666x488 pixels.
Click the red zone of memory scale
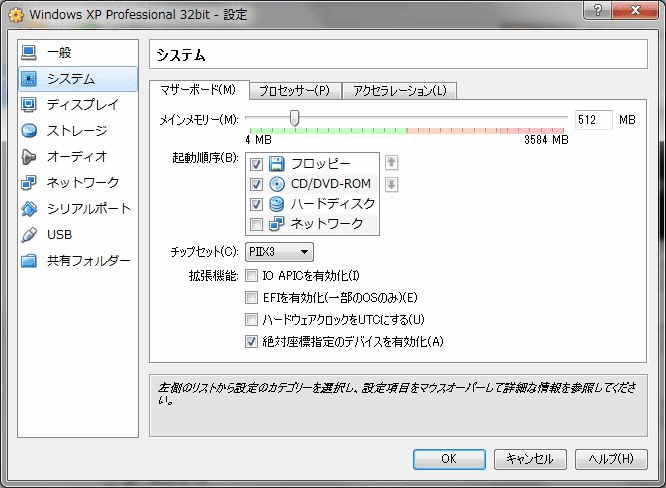pos(532,130)
